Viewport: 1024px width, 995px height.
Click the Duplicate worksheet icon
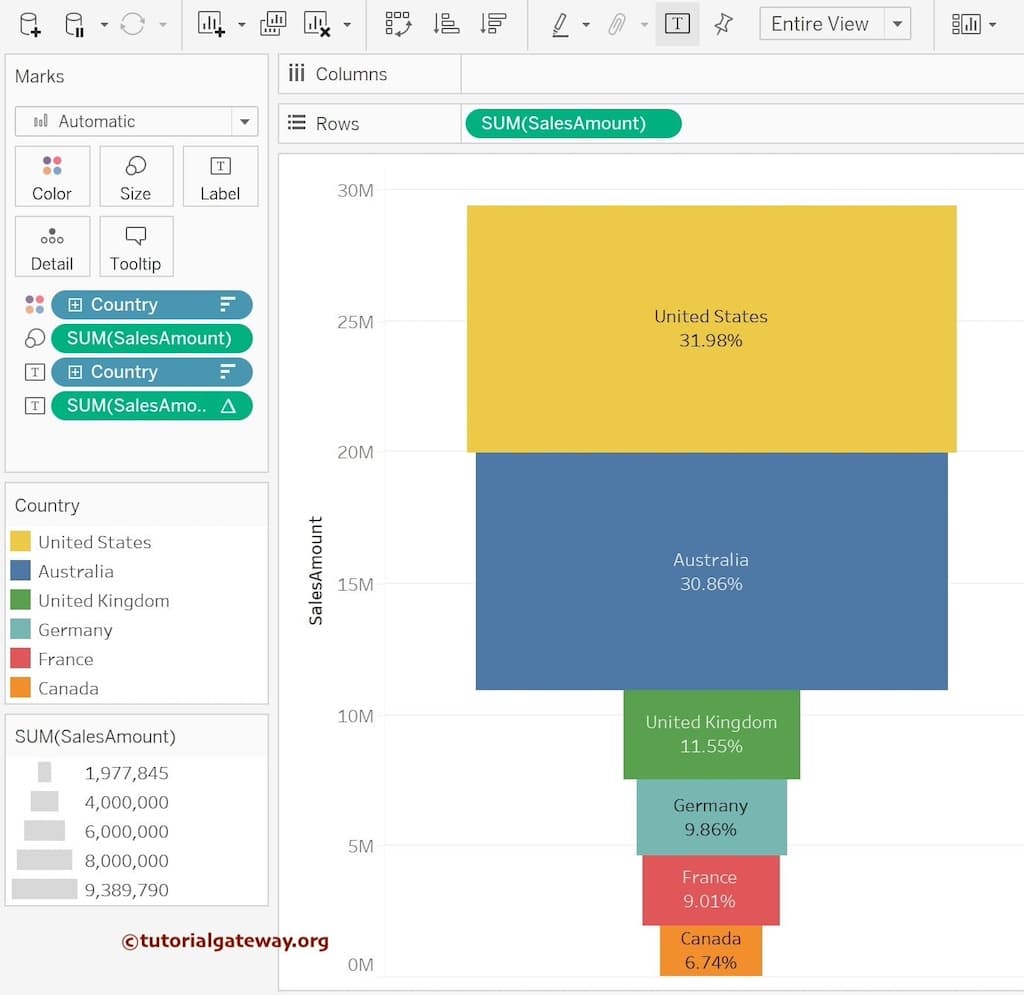tap(273, 24)
